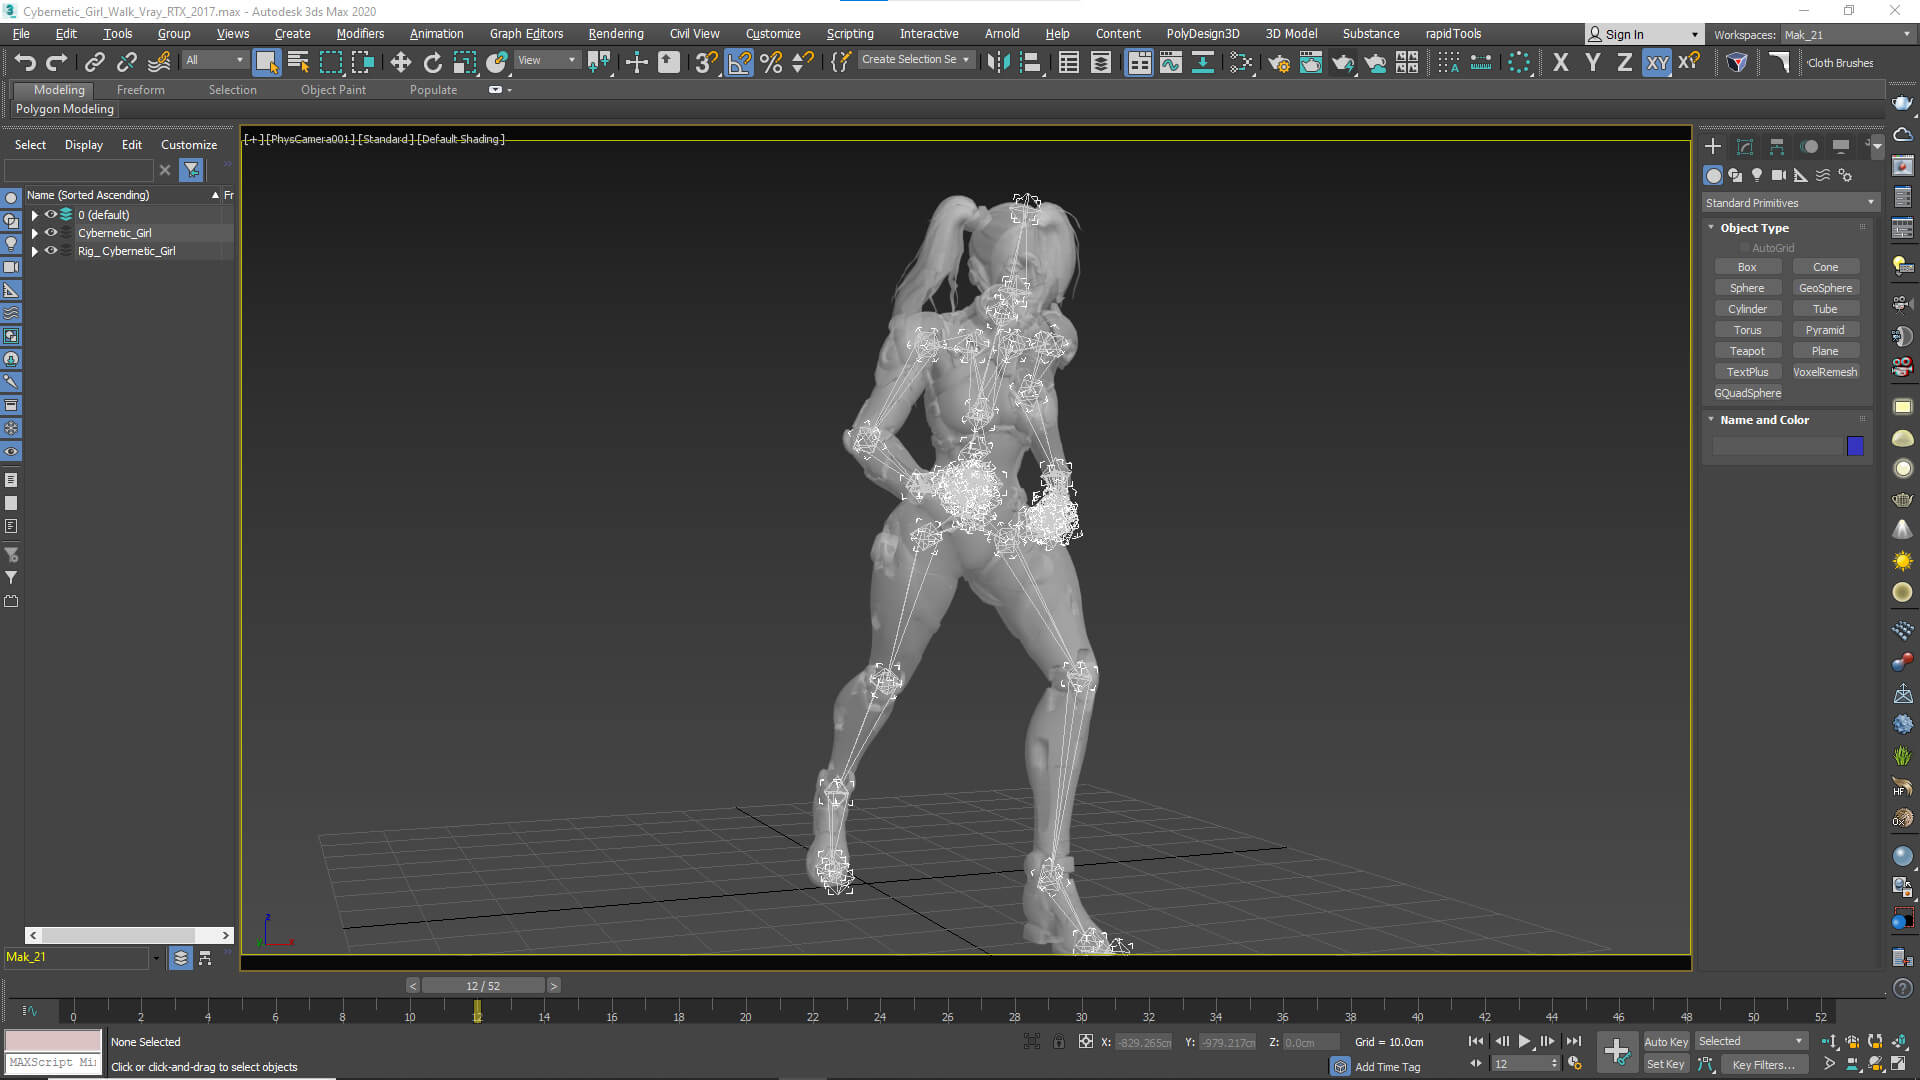1920x1080 pixels.
Task: Open Select by Name list icon
Action: click(298, 62)
